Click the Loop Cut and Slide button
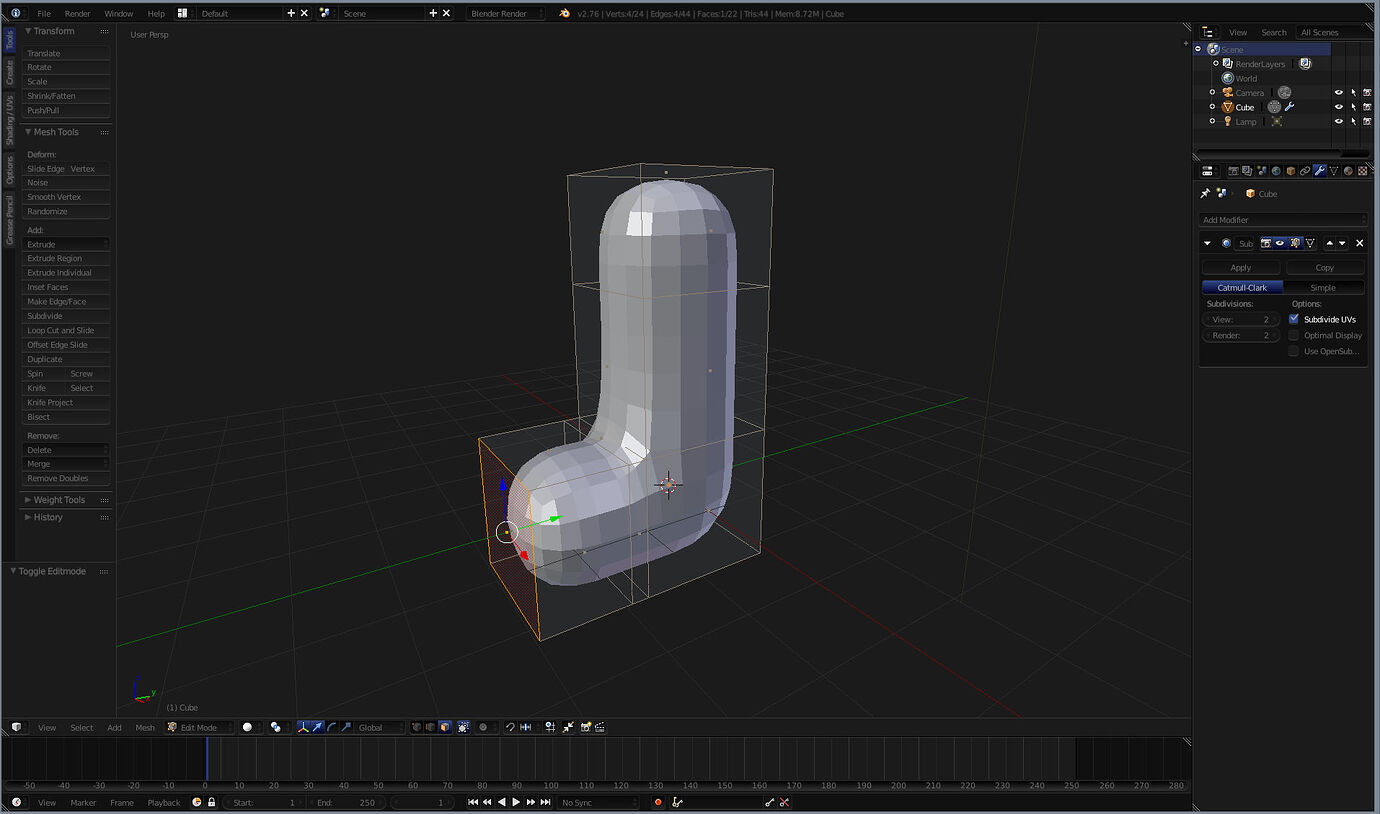The width and height of the screenshot is (1380, 814). click(66, 330)
